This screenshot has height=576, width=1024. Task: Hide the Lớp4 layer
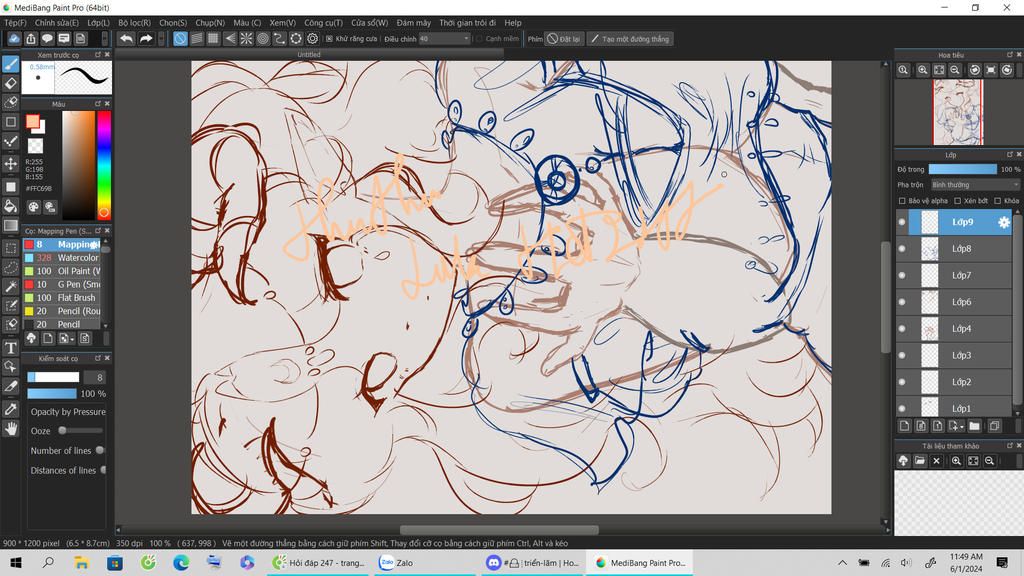902,328
